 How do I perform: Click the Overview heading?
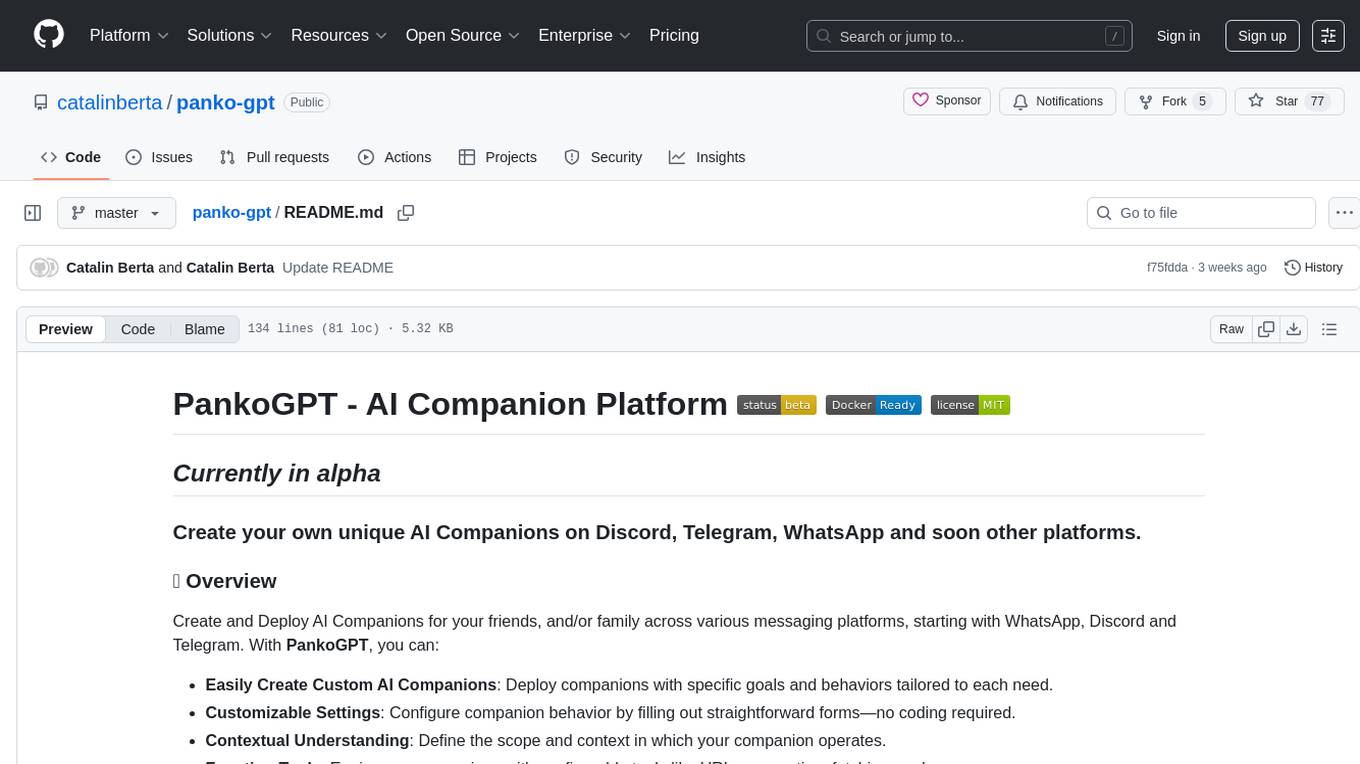pos(225,581)
